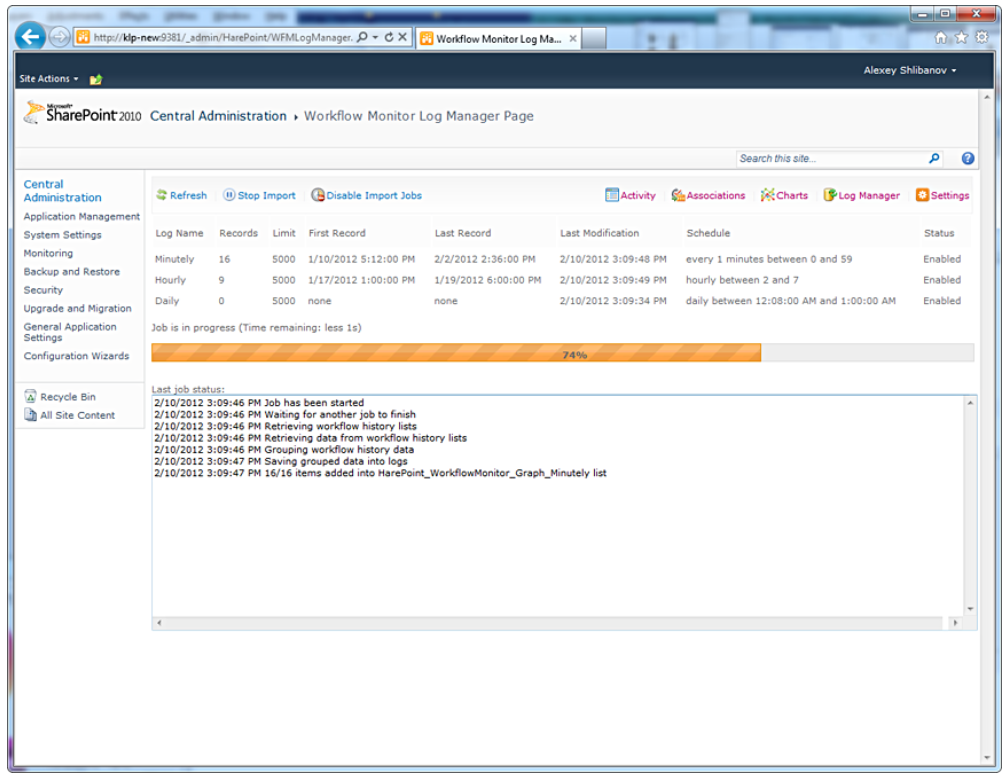
Task: Click the orange job progress bar
Action: click(x=456, y=353)
